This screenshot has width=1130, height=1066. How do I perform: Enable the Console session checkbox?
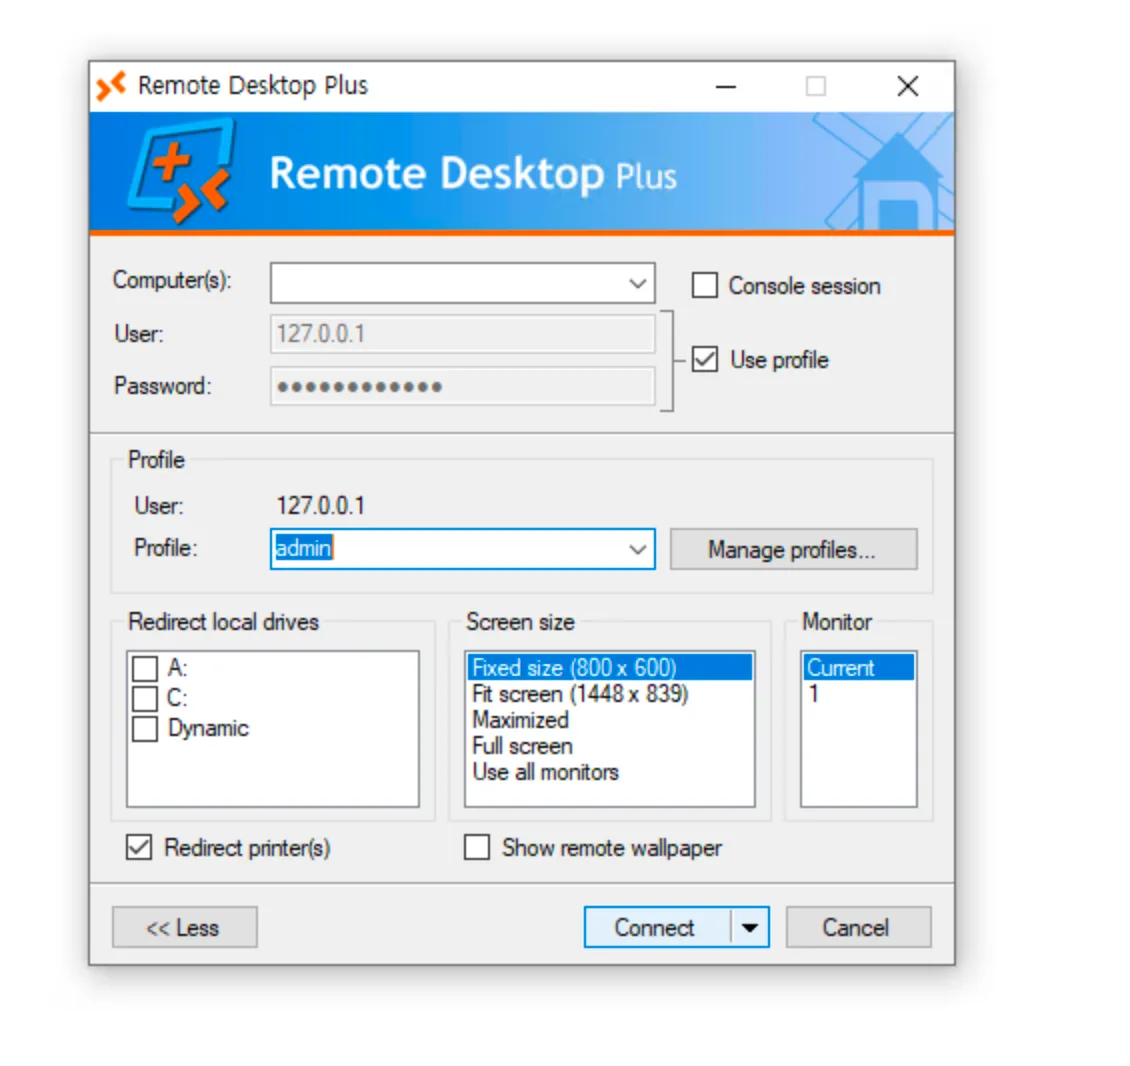pos(705,285)
